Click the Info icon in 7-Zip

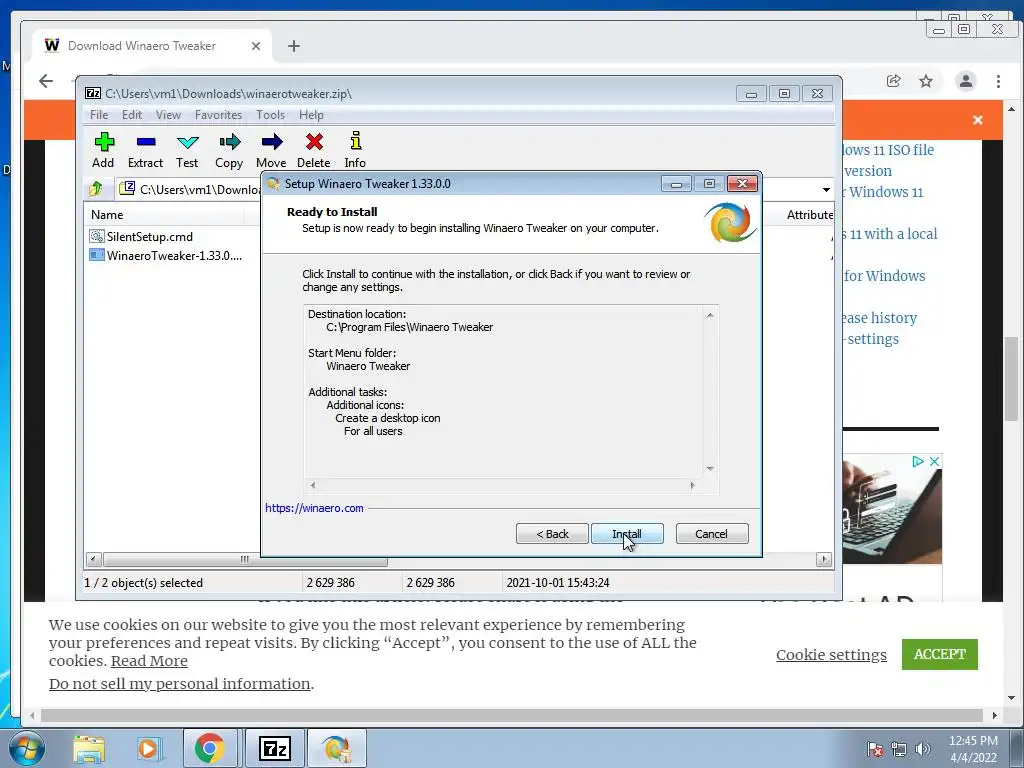coord(355,150)
